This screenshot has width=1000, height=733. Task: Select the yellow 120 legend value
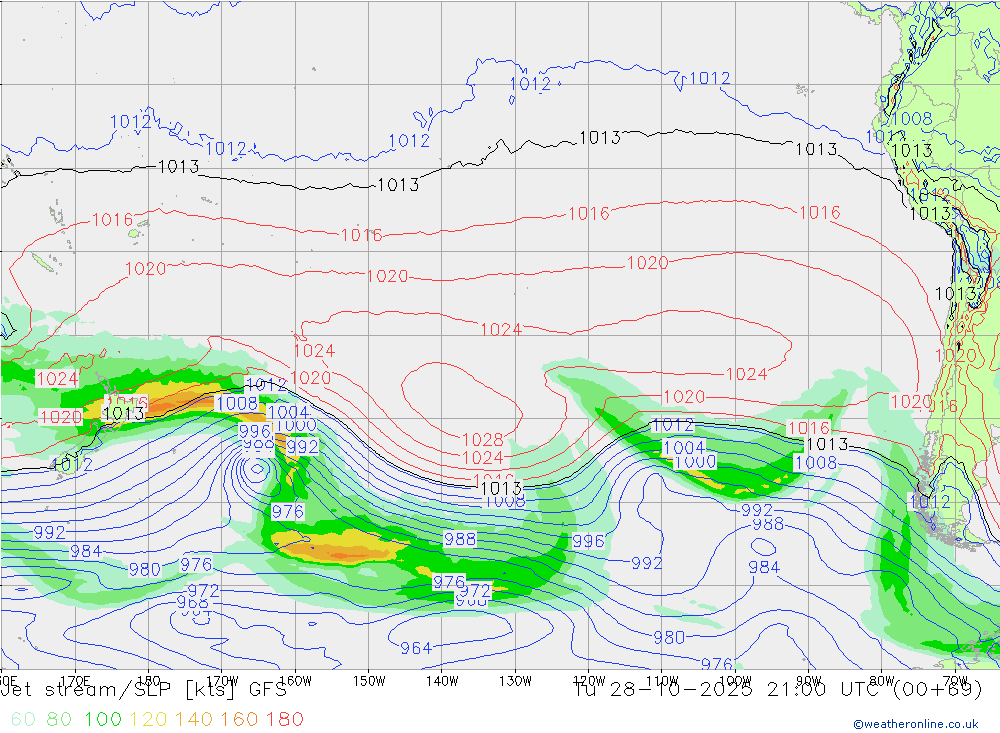(x=148, y=719)
